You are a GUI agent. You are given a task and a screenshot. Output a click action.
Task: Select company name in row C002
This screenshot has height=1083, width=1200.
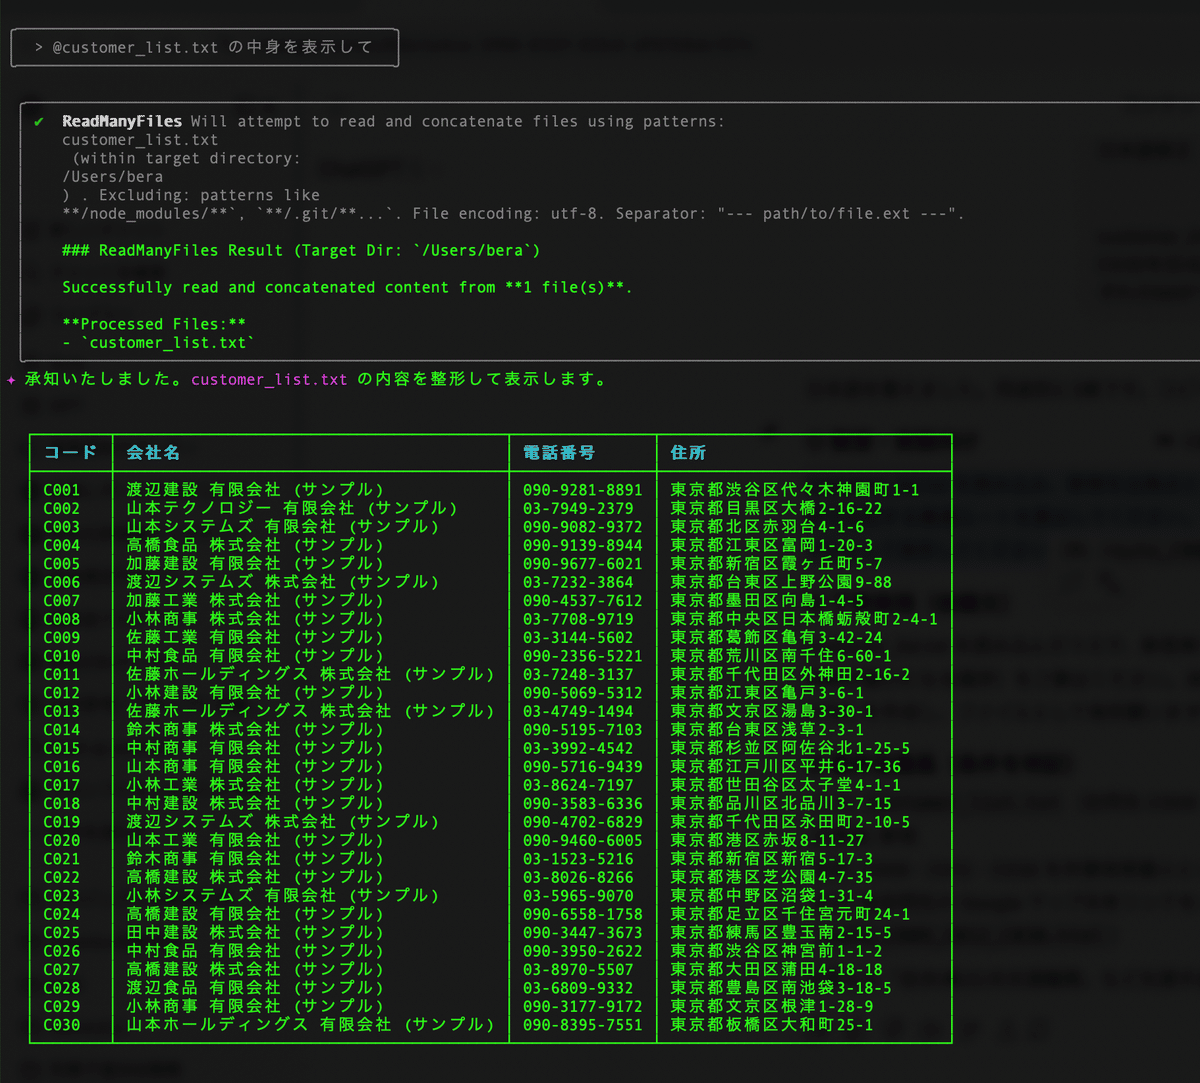(292, 508)
